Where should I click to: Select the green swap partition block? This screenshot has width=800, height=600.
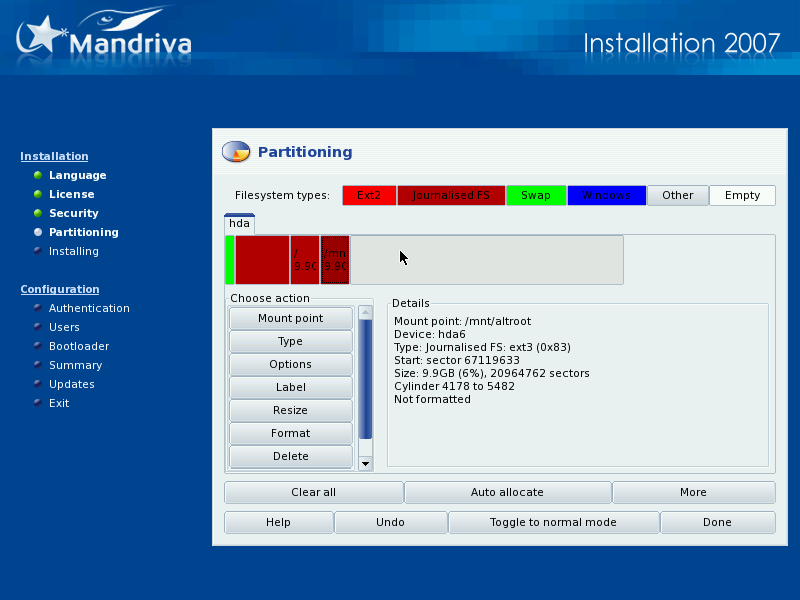(230, 260)
